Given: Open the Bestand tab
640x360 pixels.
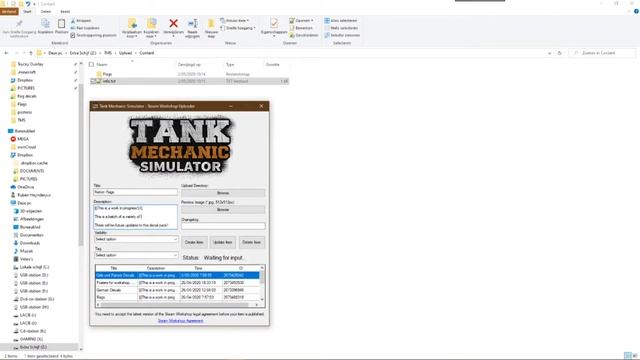Looking at the screenshot, I should pos(9,11).
